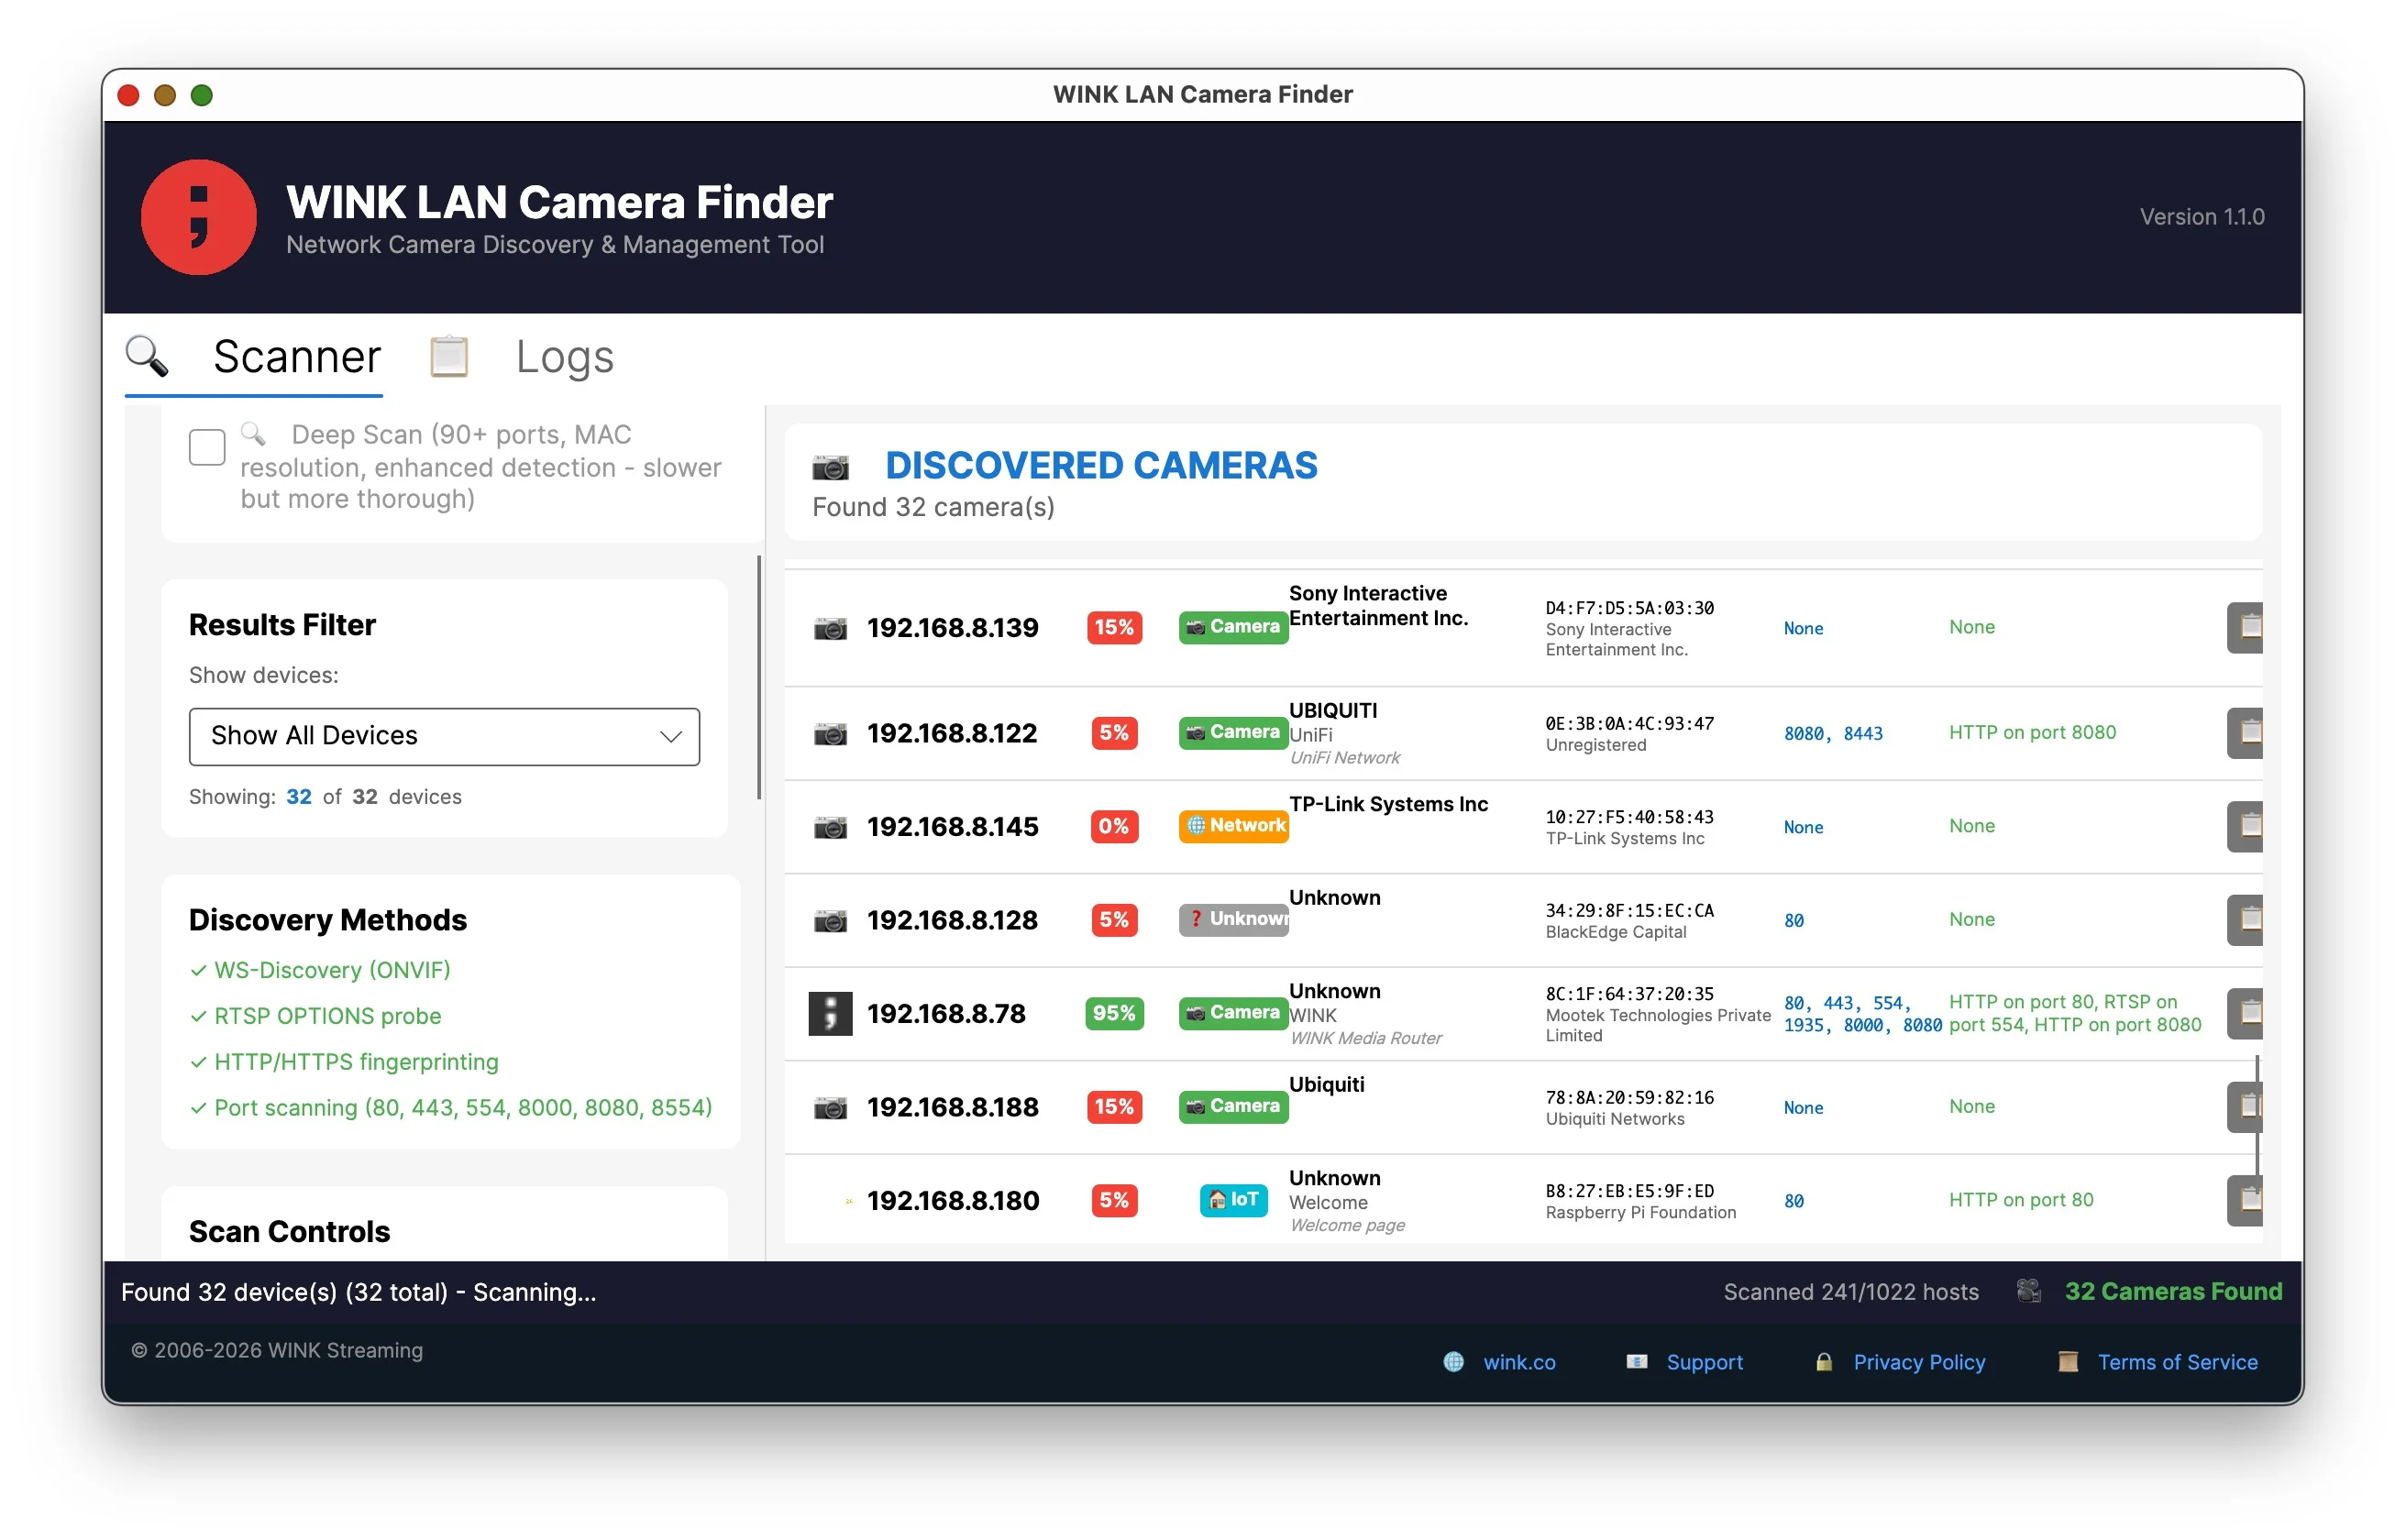Switch to the Logs tab
Screen dimensions: 2406x1540
click(564, 357)
